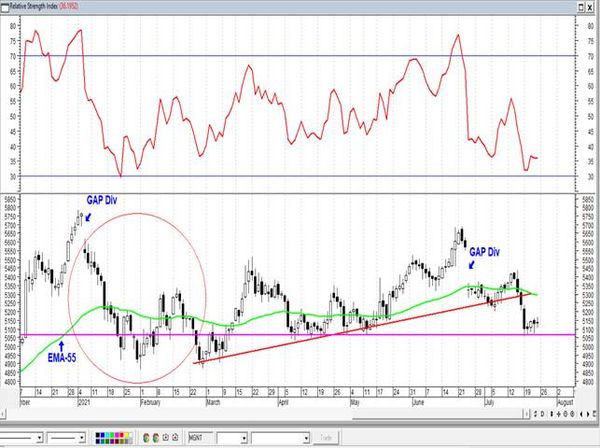Click the four-way crosshair icon
Viewport: 600px width, 448px height.
(x=559, y=414)
